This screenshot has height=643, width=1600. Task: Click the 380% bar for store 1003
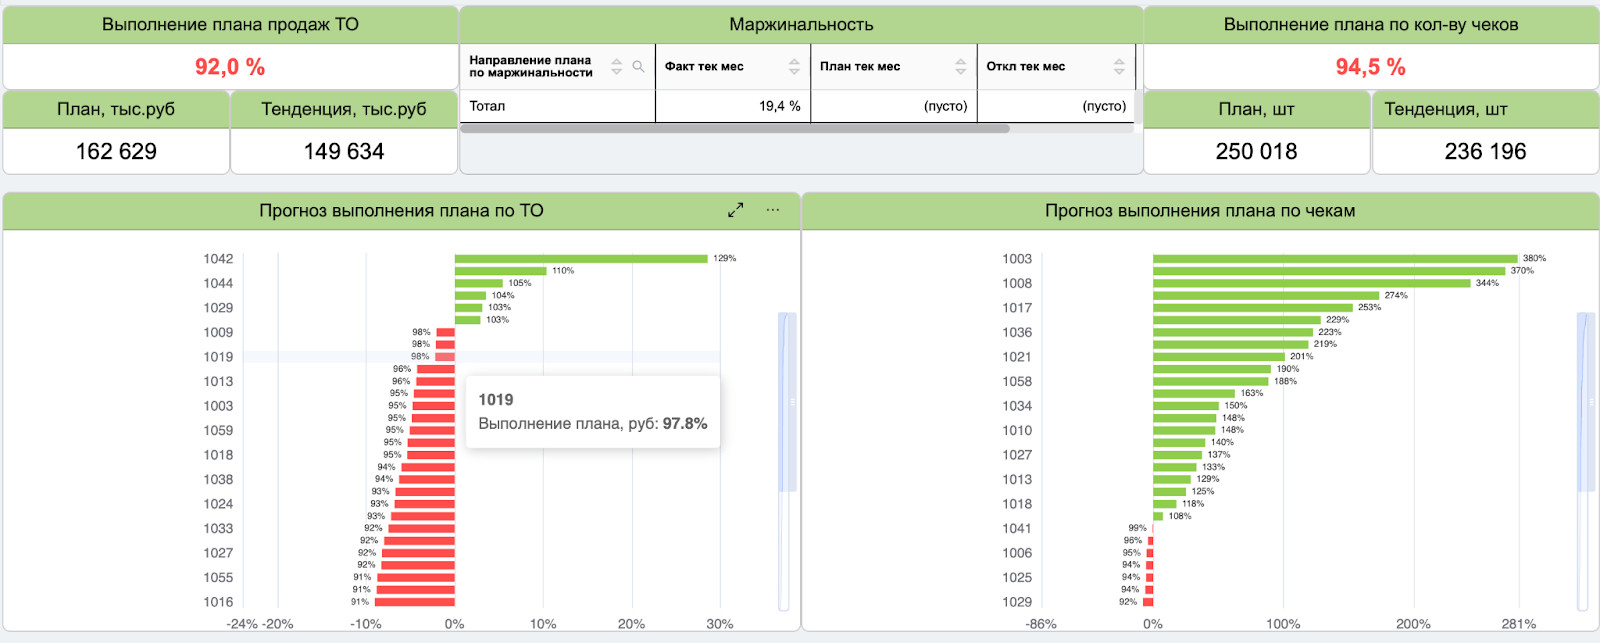[1335, 259]
